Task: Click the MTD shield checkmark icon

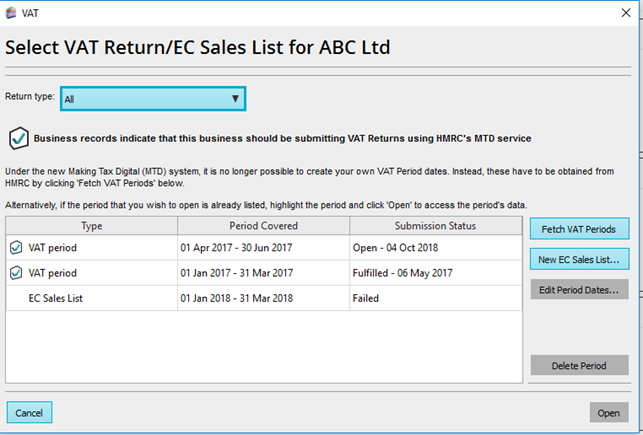Action: tap(18, 137)
